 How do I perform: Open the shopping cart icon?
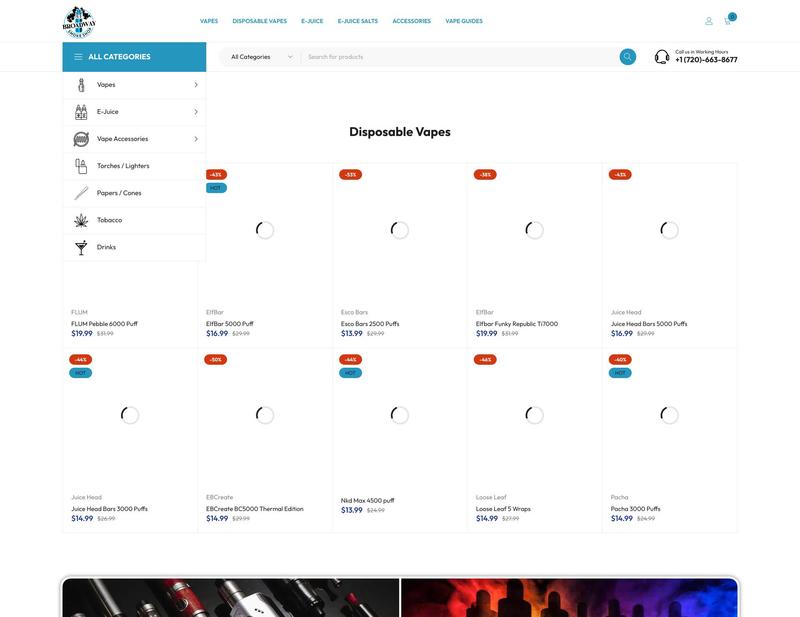[728, 21]
